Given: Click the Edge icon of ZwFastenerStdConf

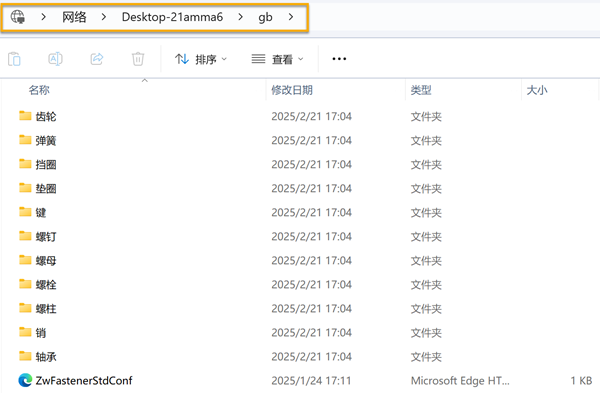Looking at the screenshot, I should pyautogui.click(x=25, y=380).
